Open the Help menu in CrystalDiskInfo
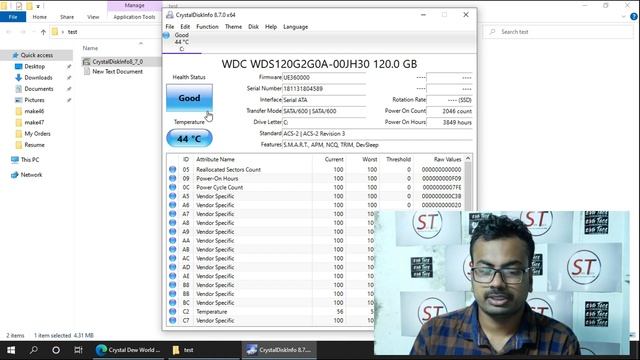640x360 pixels. 271,27
